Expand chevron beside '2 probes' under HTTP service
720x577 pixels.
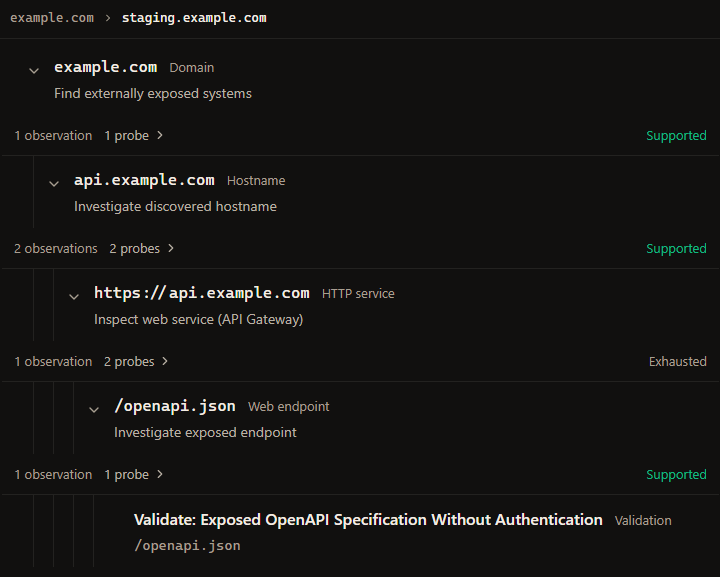point(165,361)
